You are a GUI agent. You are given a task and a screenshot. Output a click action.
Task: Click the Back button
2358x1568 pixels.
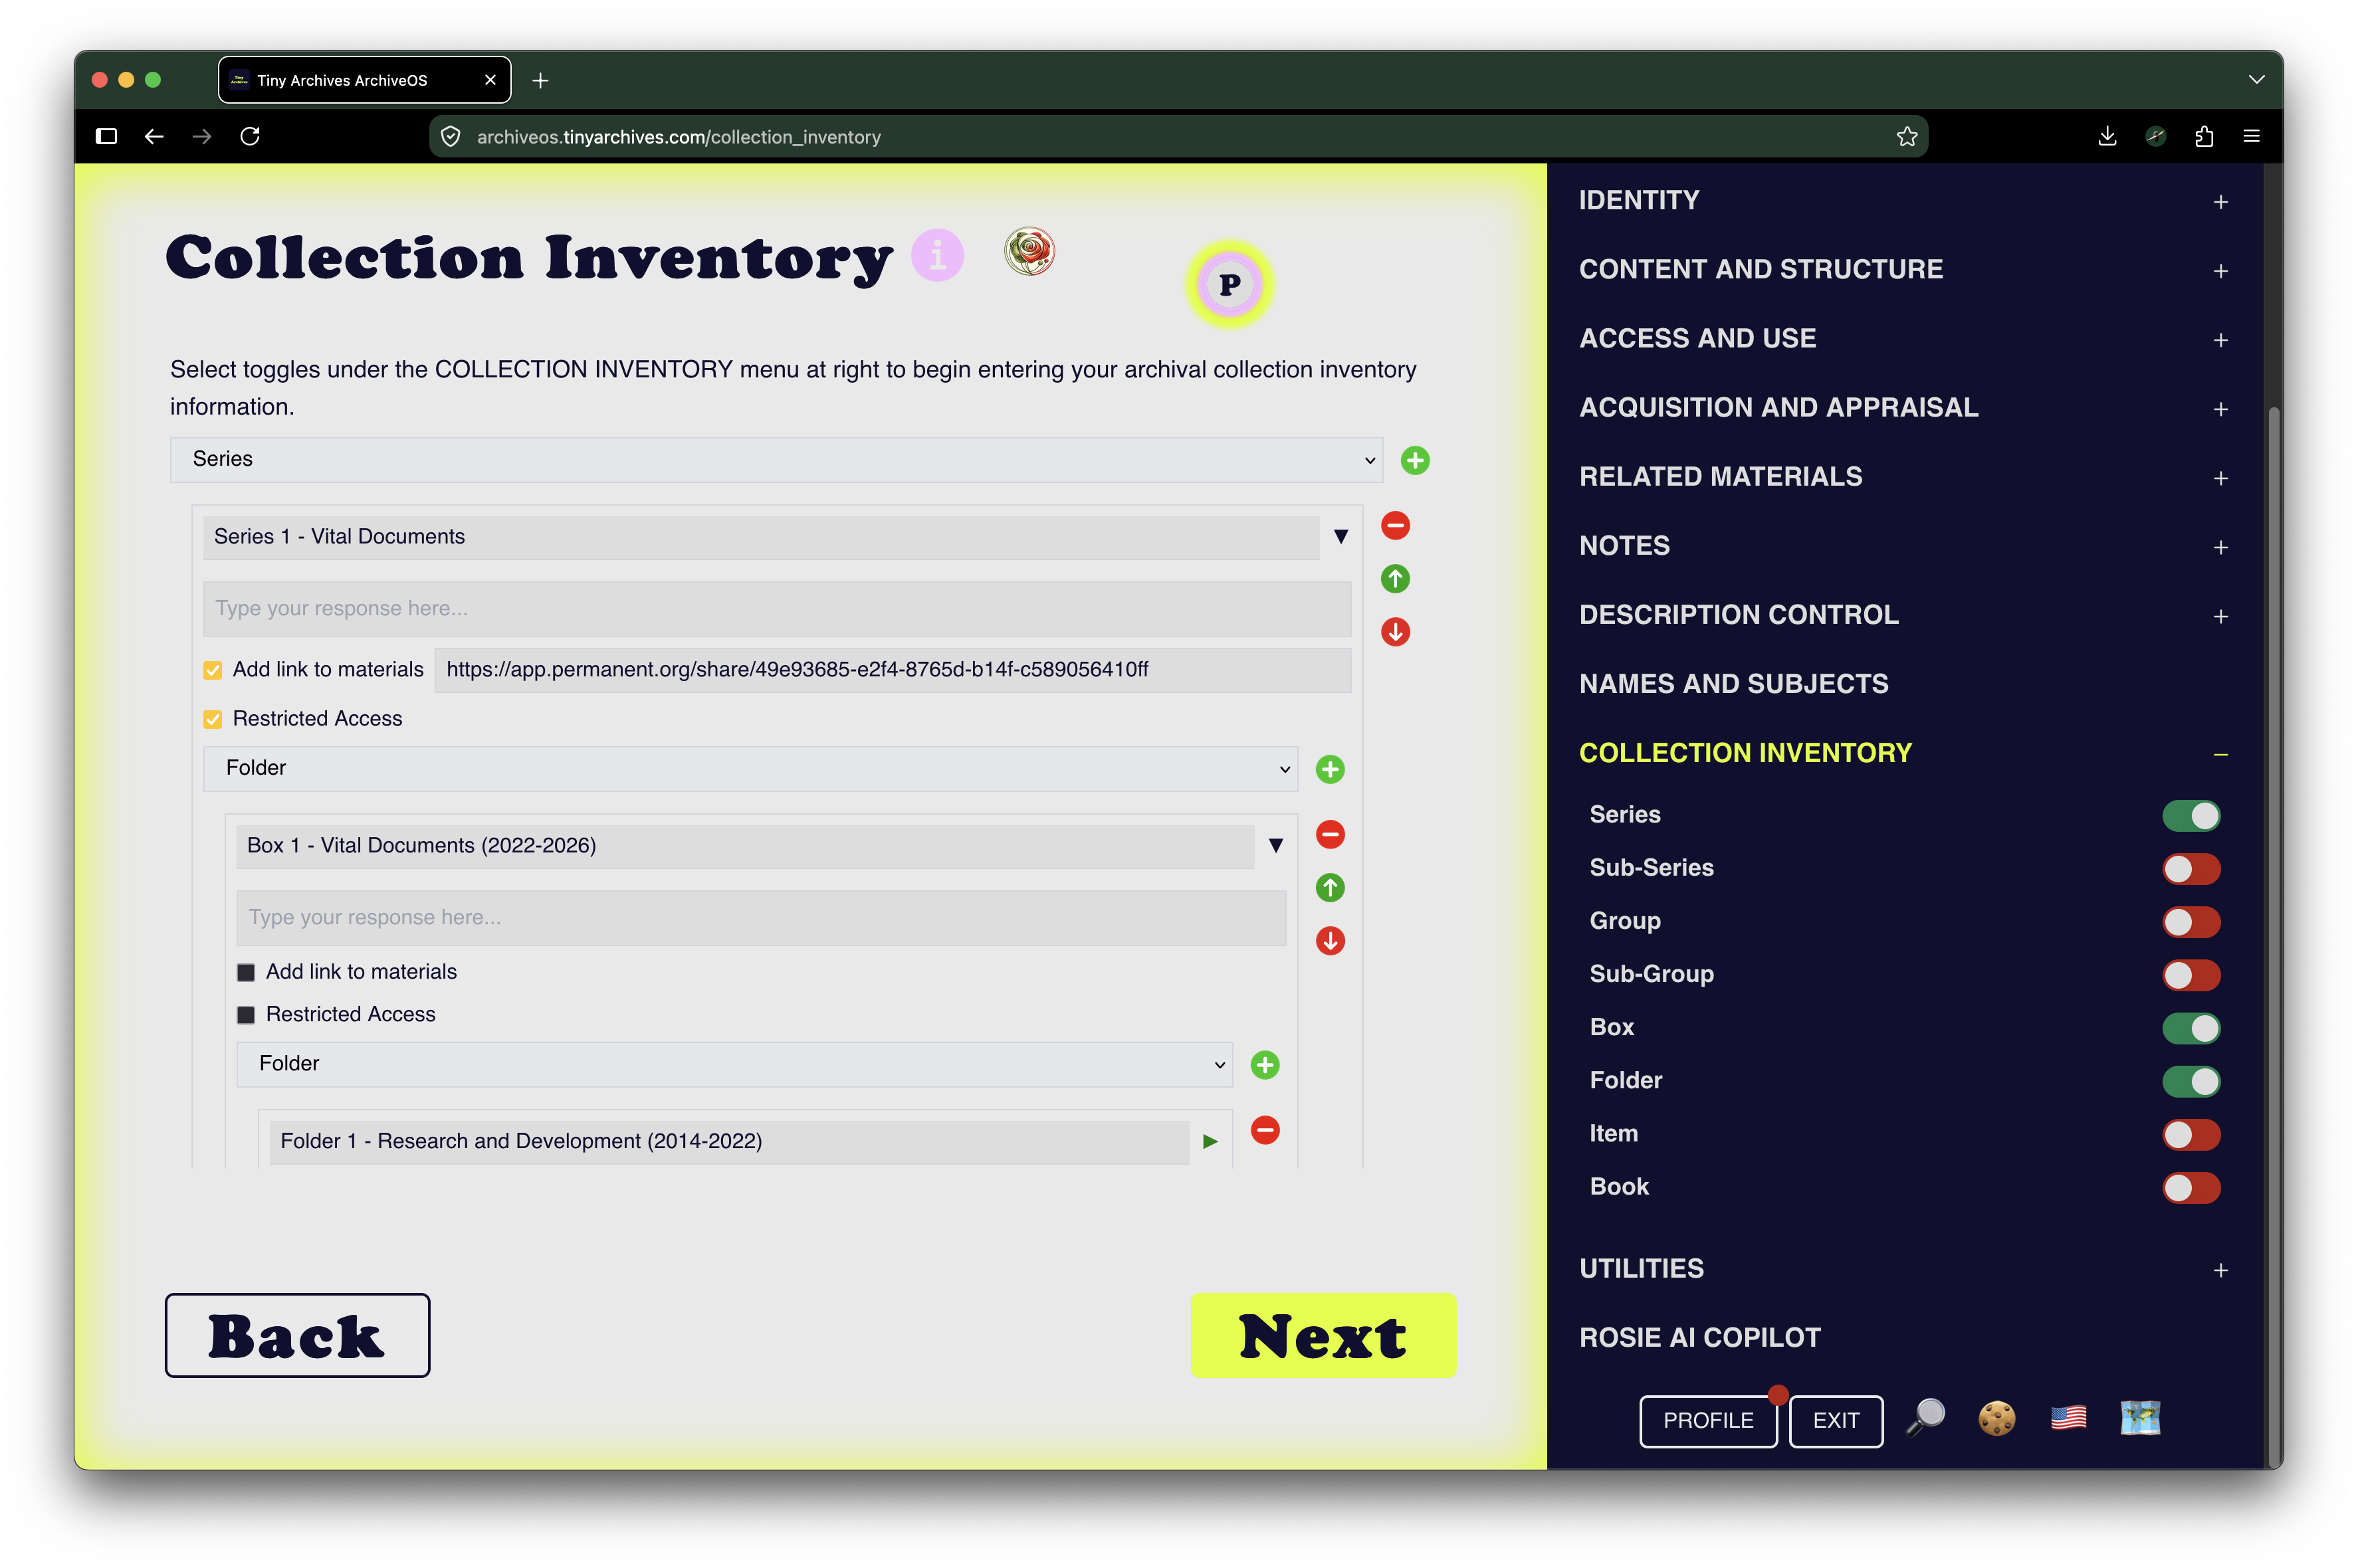(x=297, y=1335)
